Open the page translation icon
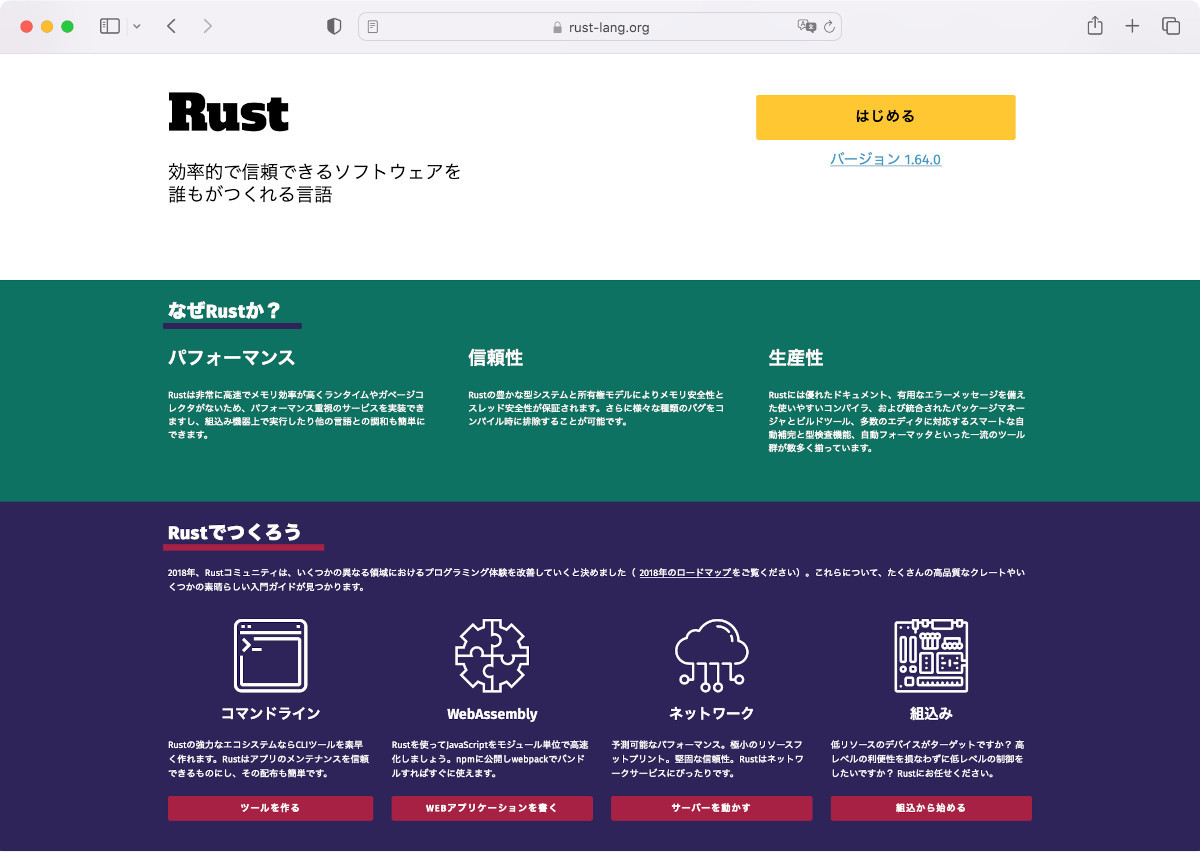 (x=806, y=27)
